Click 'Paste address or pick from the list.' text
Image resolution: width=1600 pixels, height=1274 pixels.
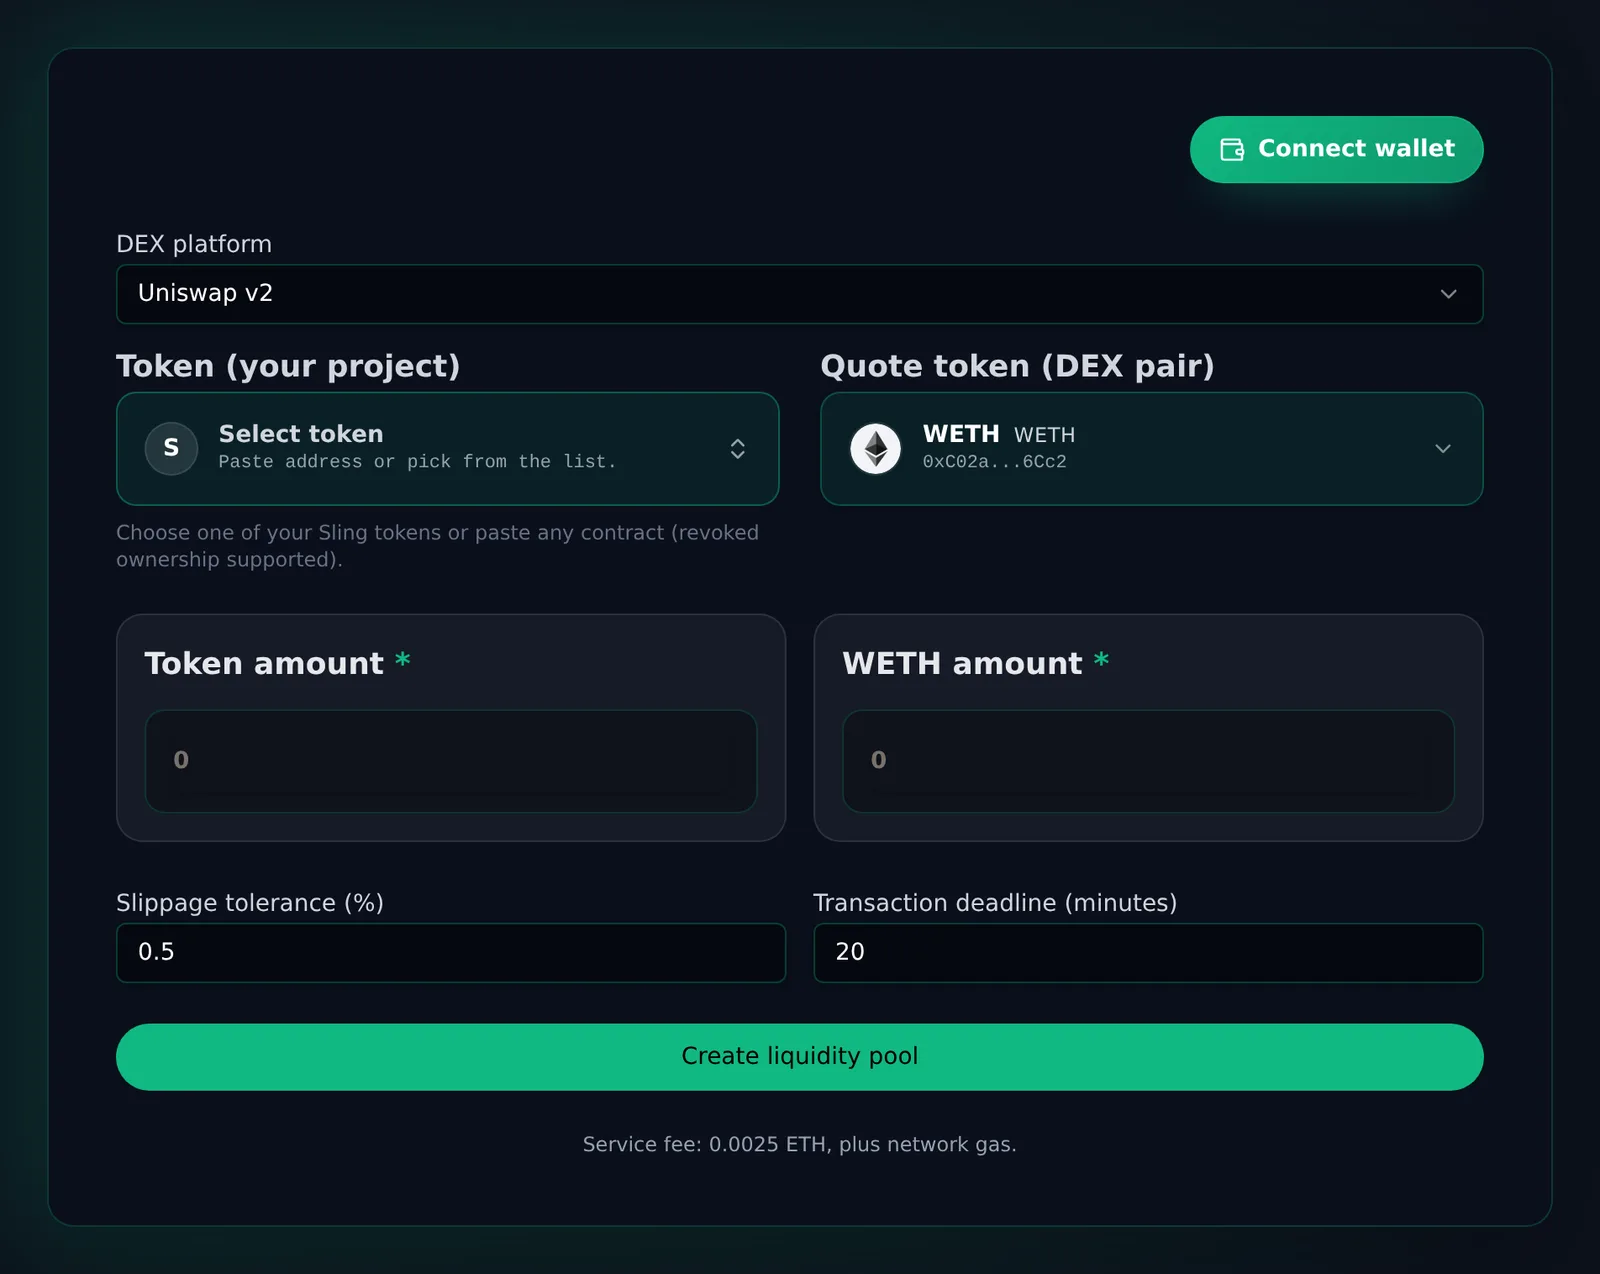417,462
